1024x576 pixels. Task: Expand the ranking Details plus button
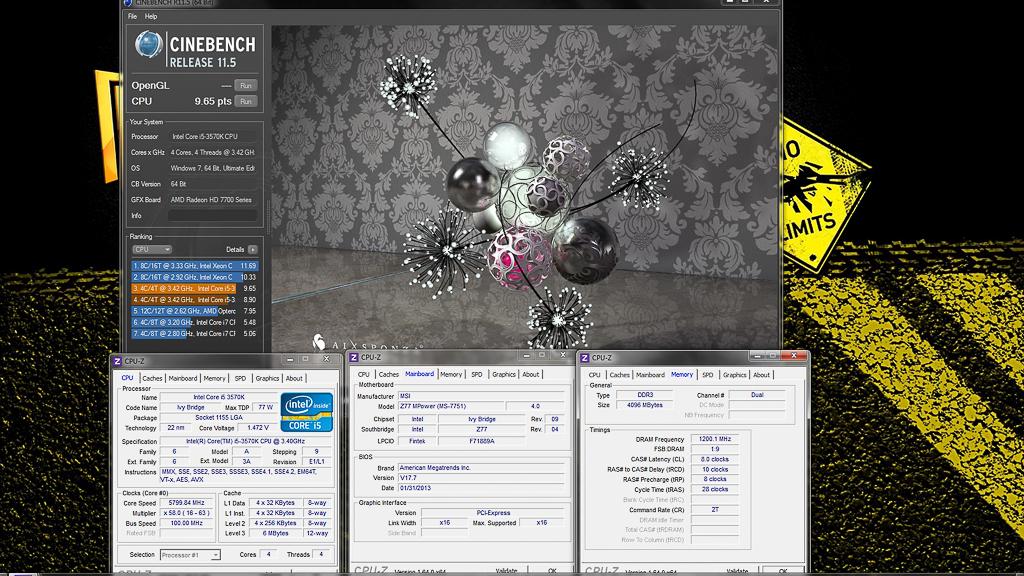click(x=253, y=249)
